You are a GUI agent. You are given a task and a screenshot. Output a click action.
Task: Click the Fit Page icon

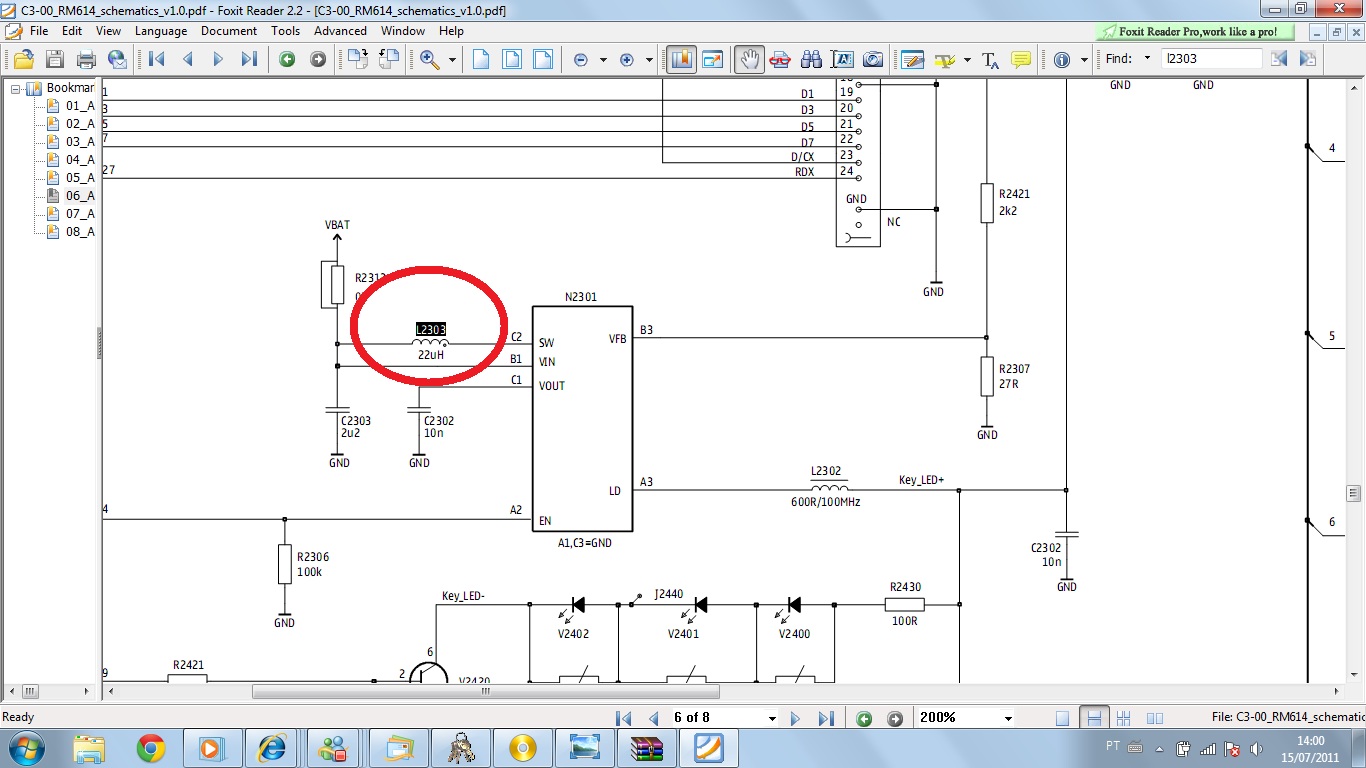pos(512,59)
